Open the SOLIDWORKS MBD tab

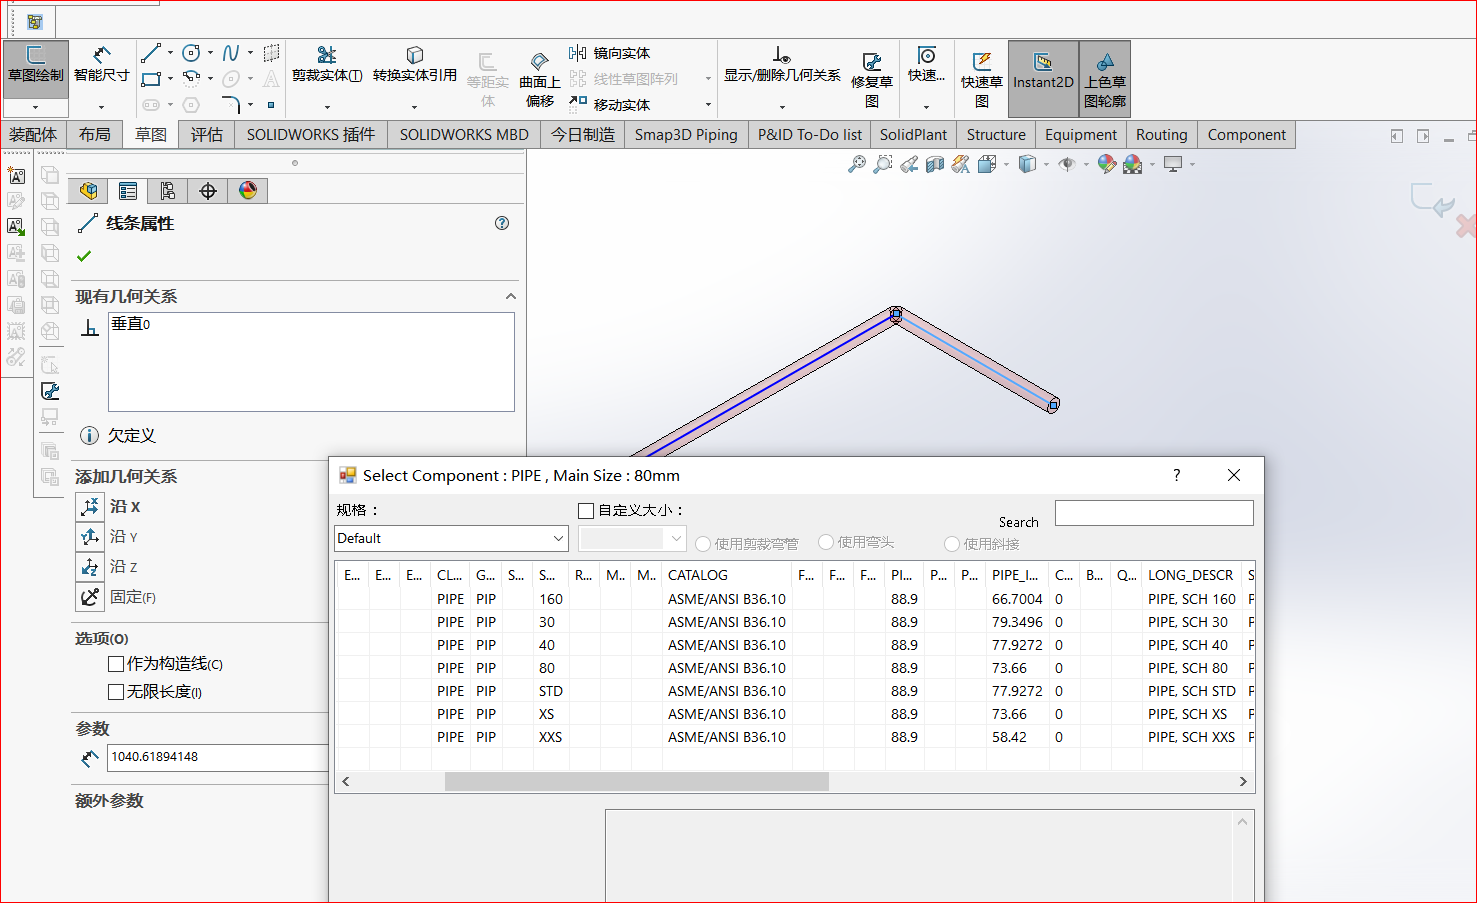coord(464,135)
